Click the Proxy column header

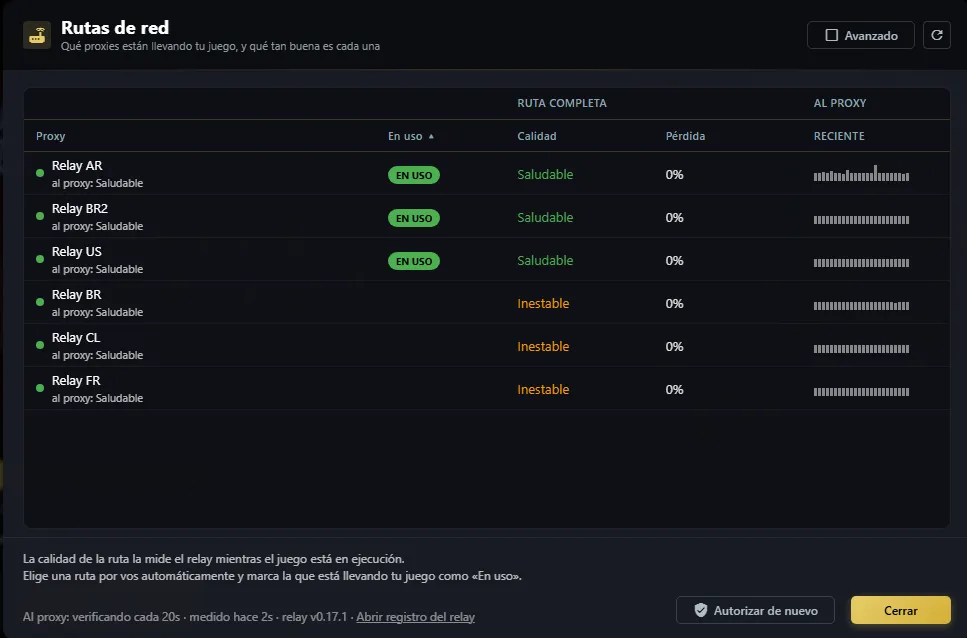click(51, 136)
